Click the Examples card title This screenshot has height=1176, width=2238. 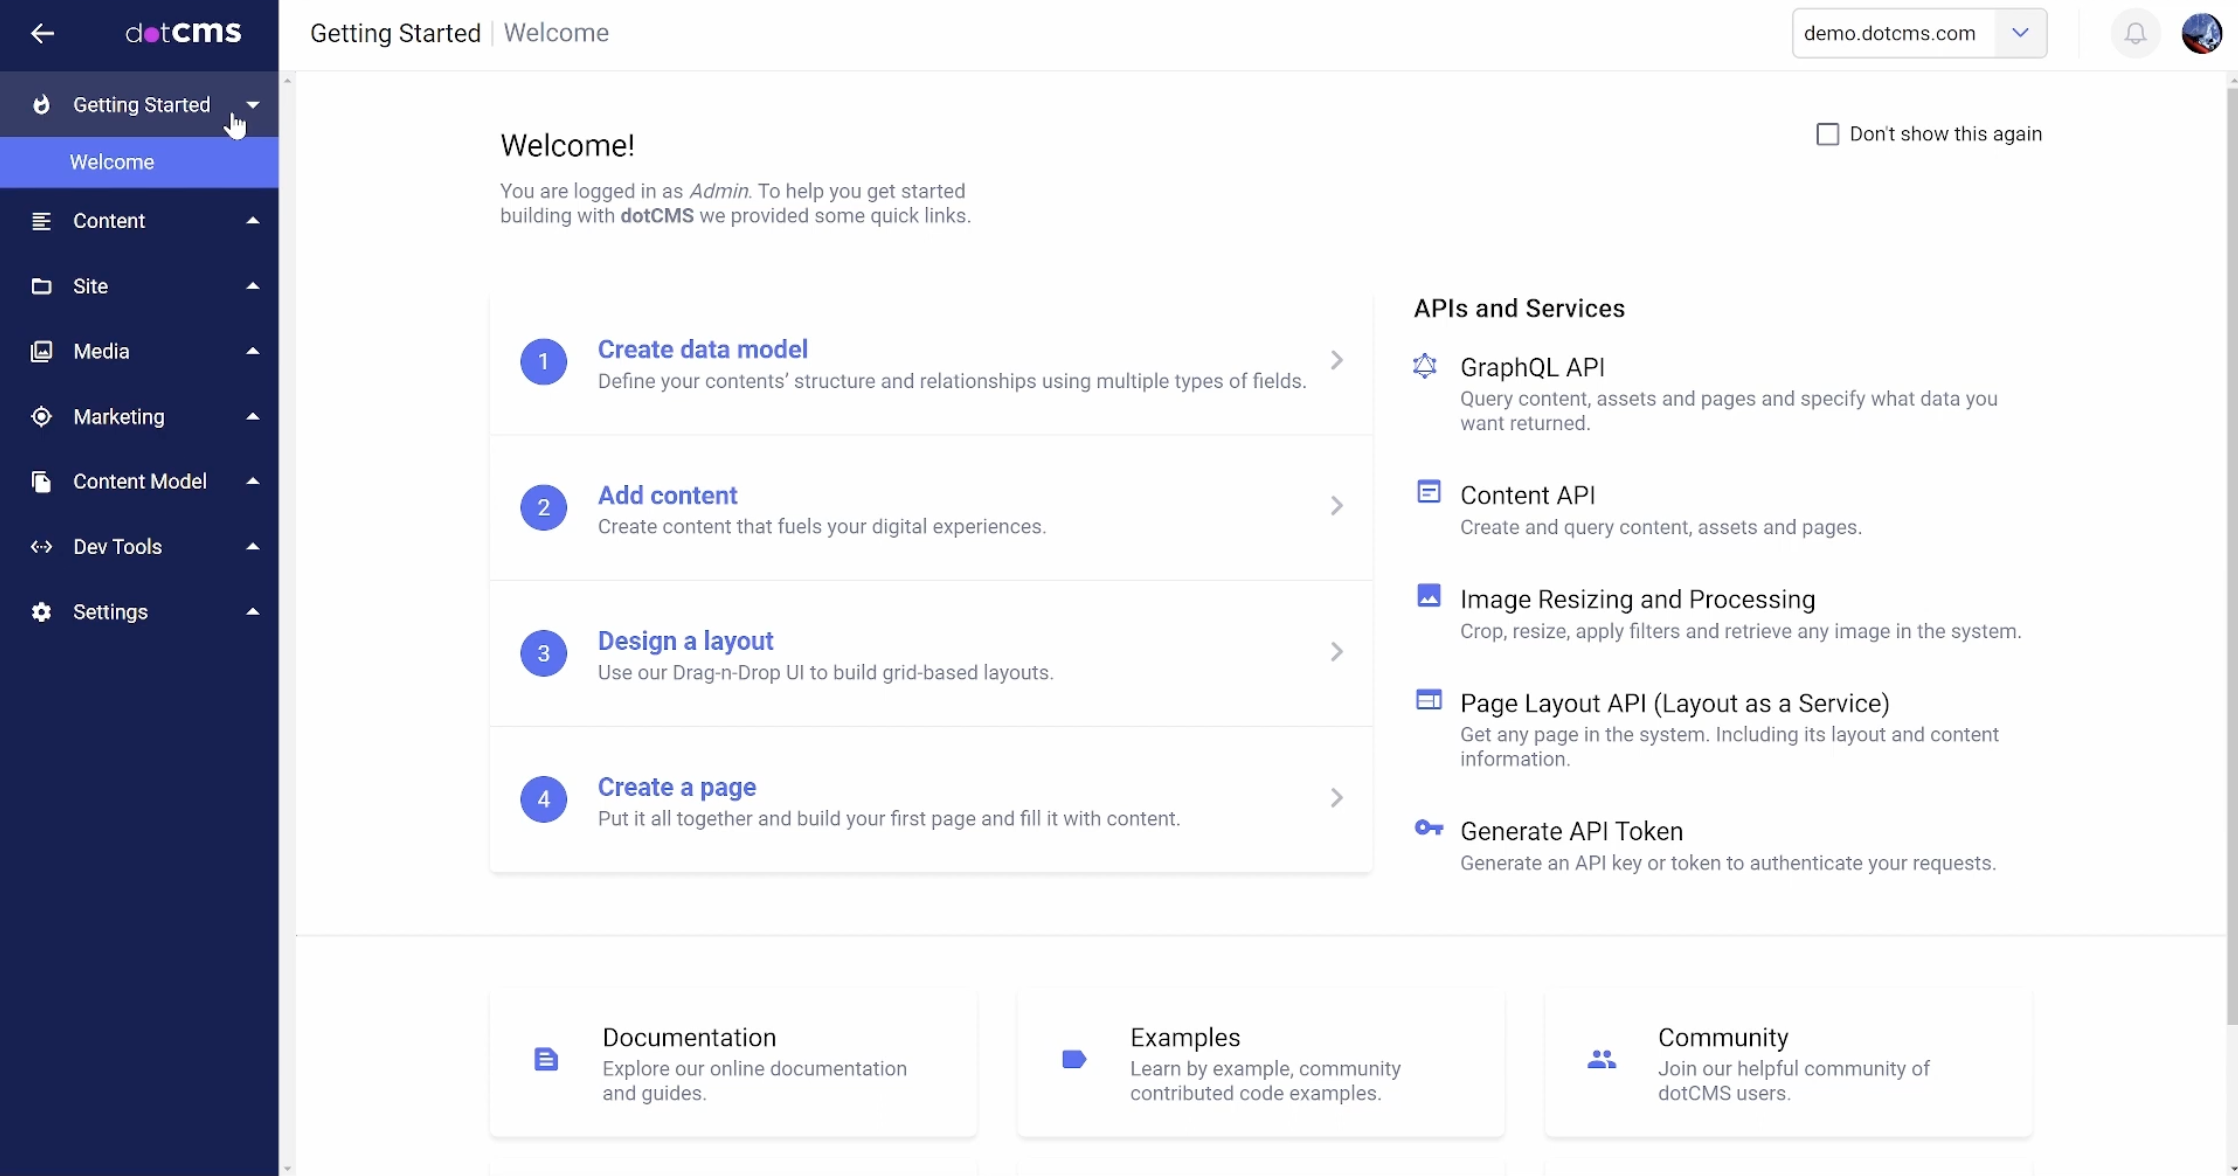[1185, 1037]
